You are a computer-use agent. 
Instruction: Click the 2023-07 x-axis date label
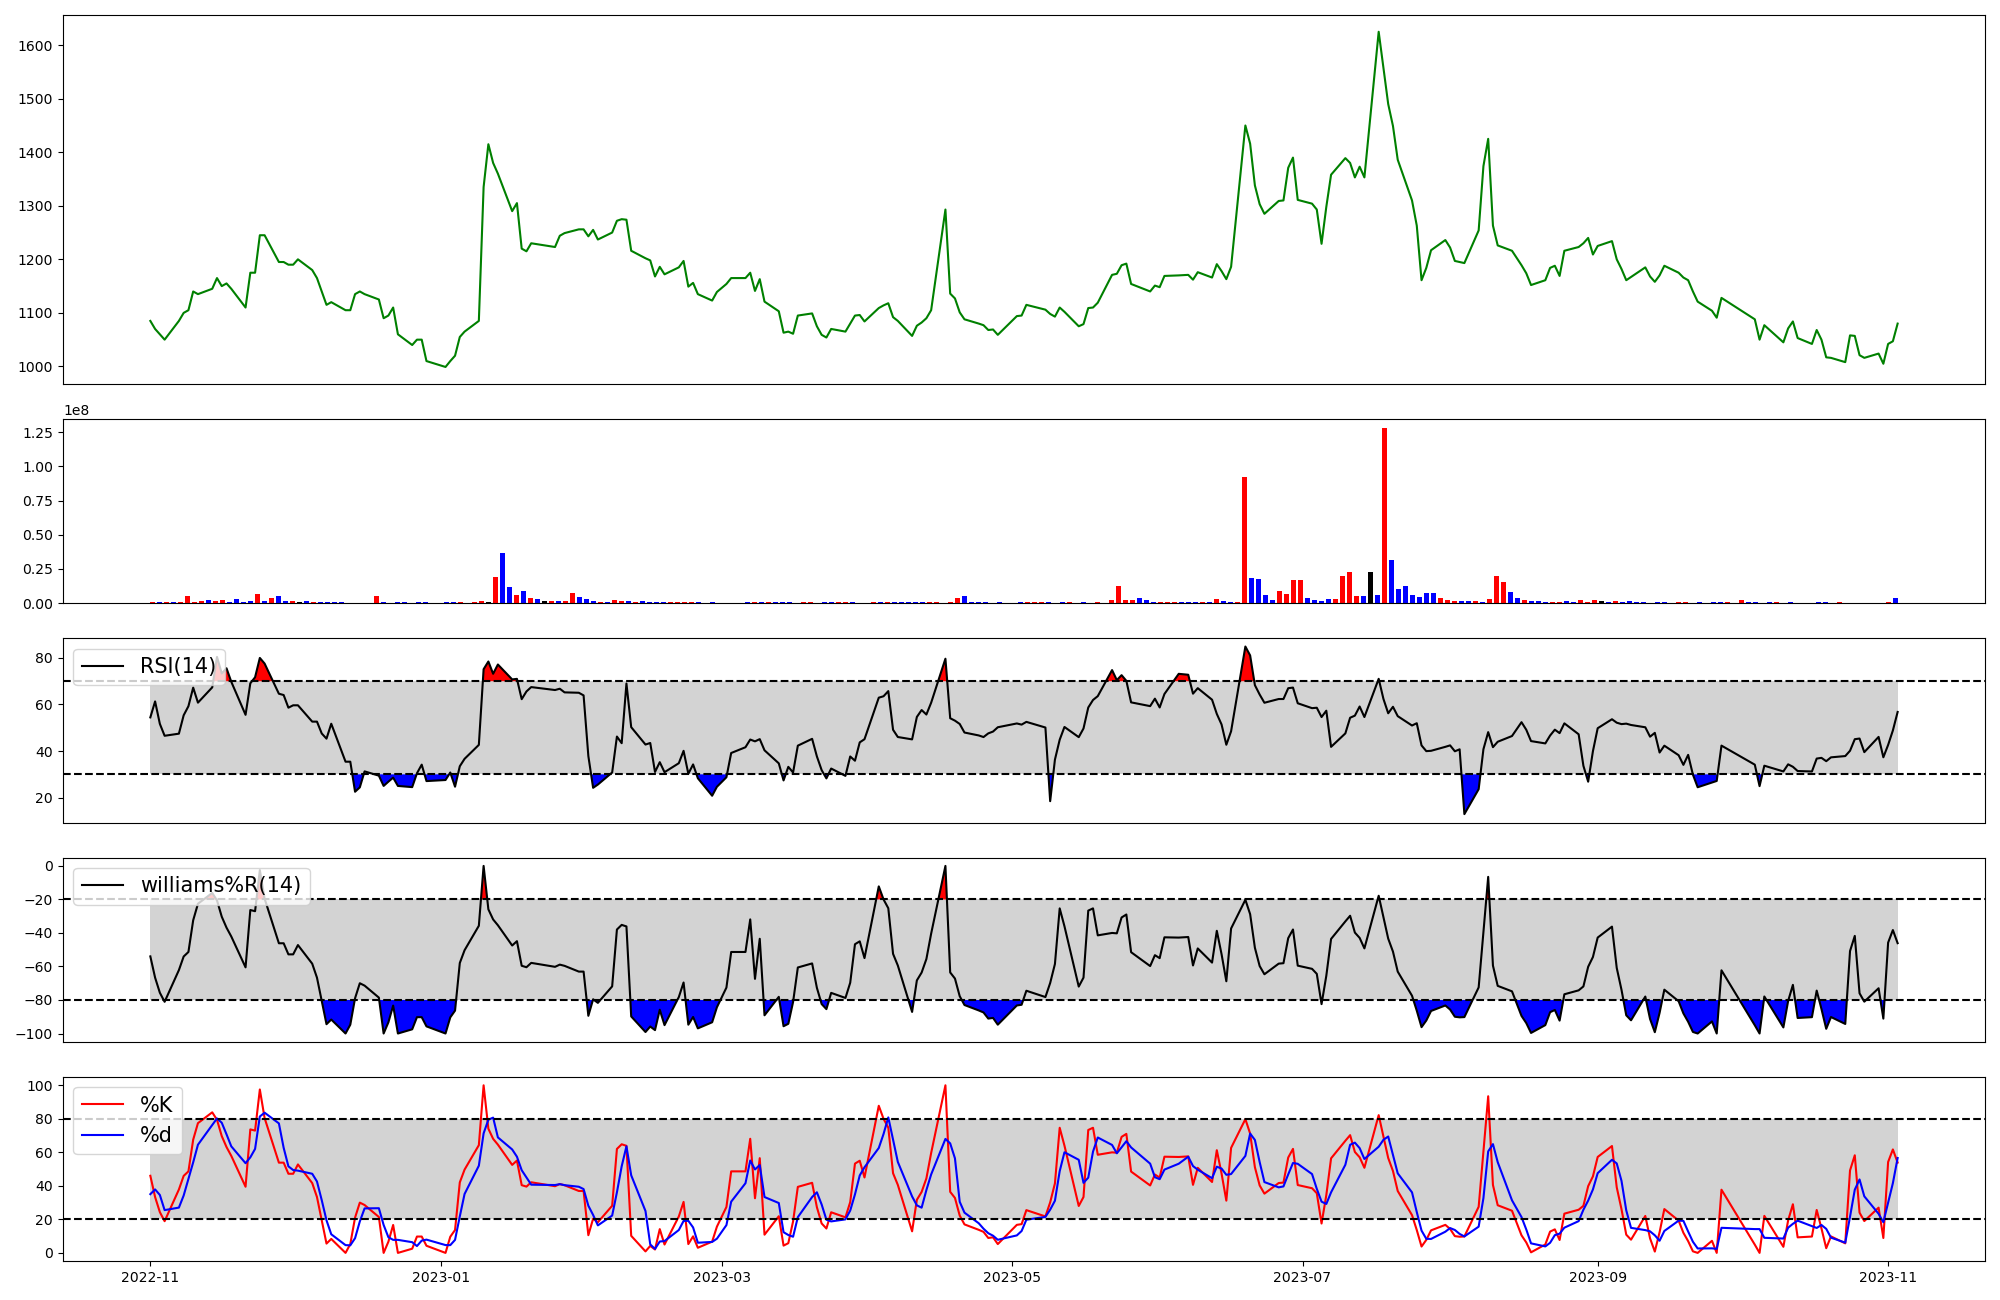coord(1303,1277)
